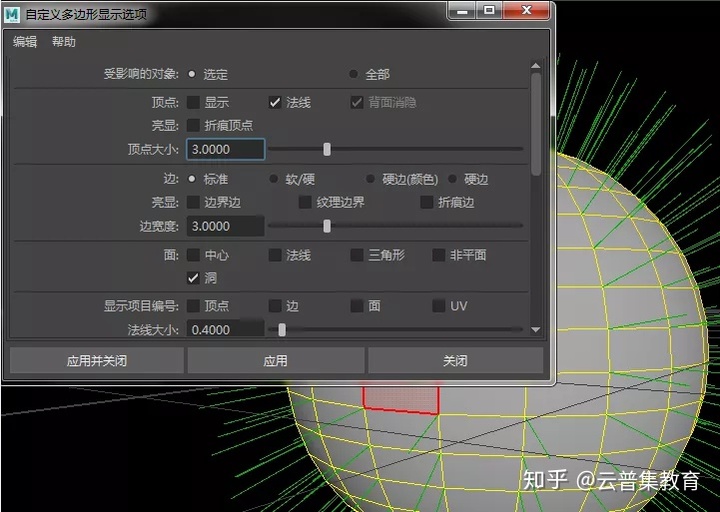Click the scrollbar up arrow
The height and width of the screenshot is (512, 720).
pyautogui.click(x=536, y=66)
